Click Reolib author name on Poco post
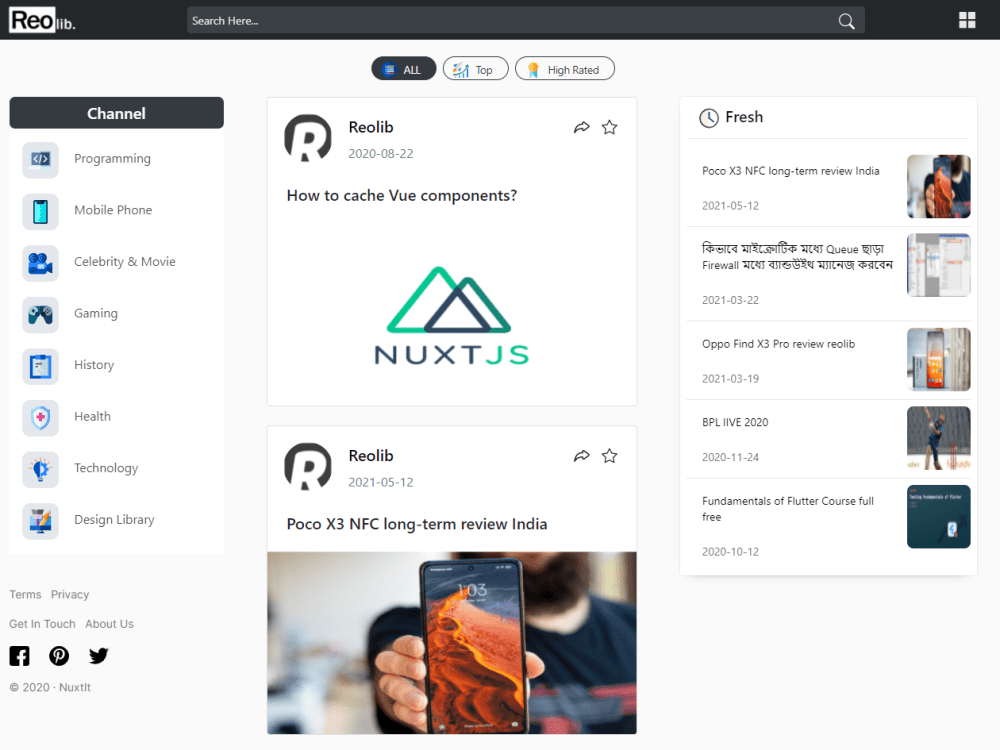The height and width of the screenshot is (750, 1000). (x=371, y=456)
